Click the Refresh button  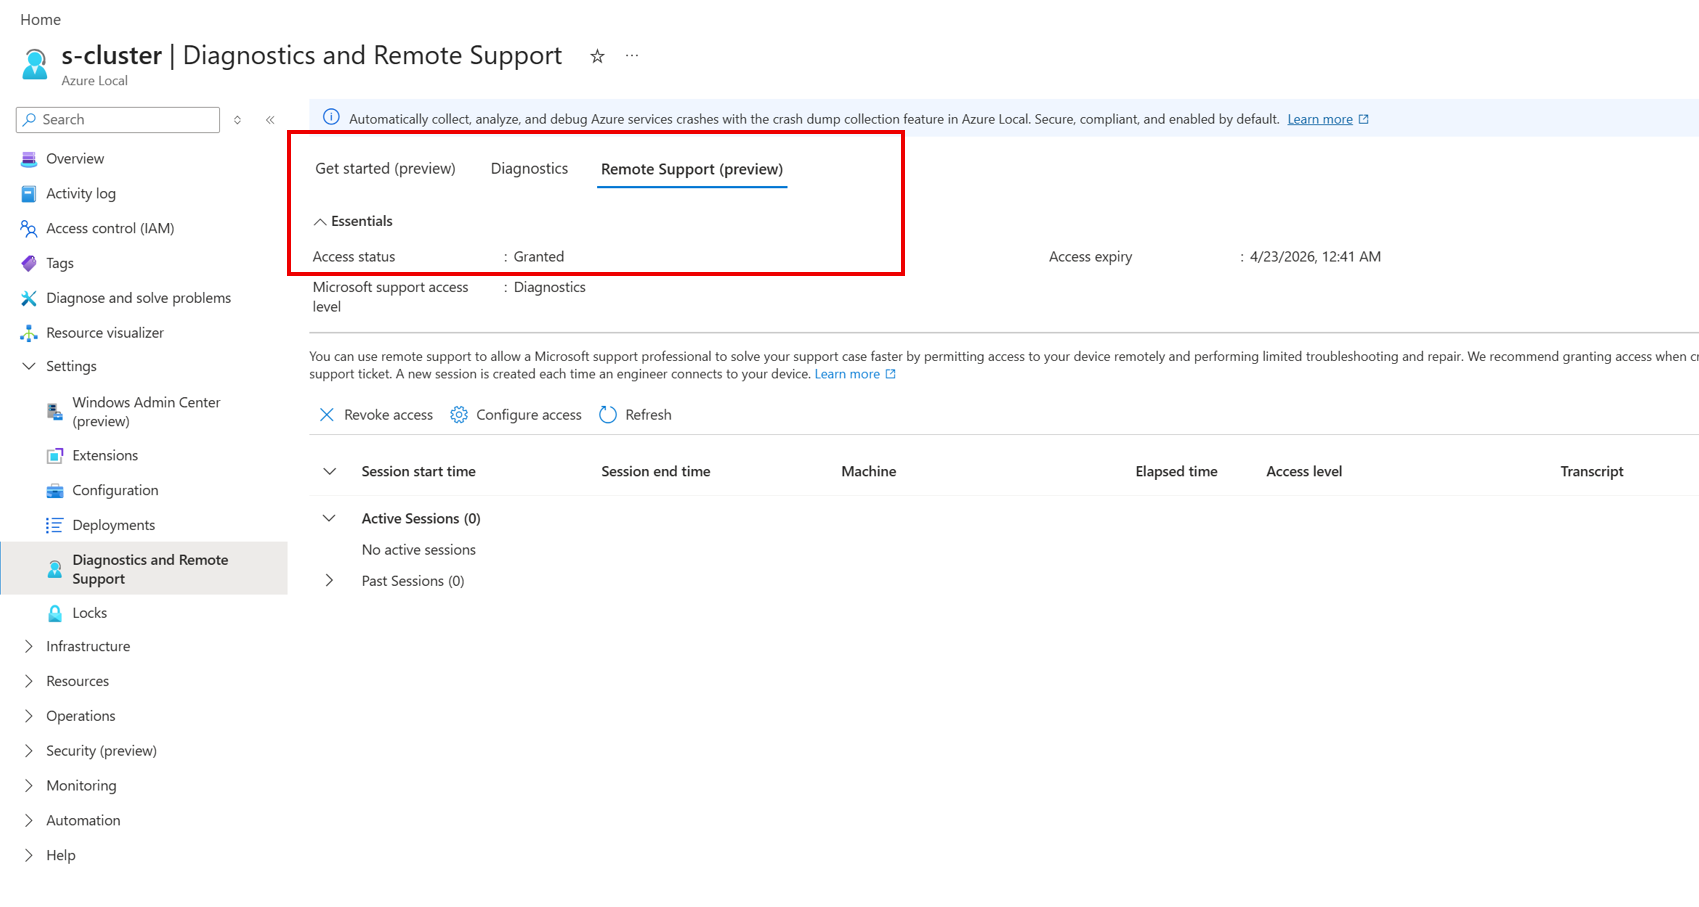coord(635,415)
